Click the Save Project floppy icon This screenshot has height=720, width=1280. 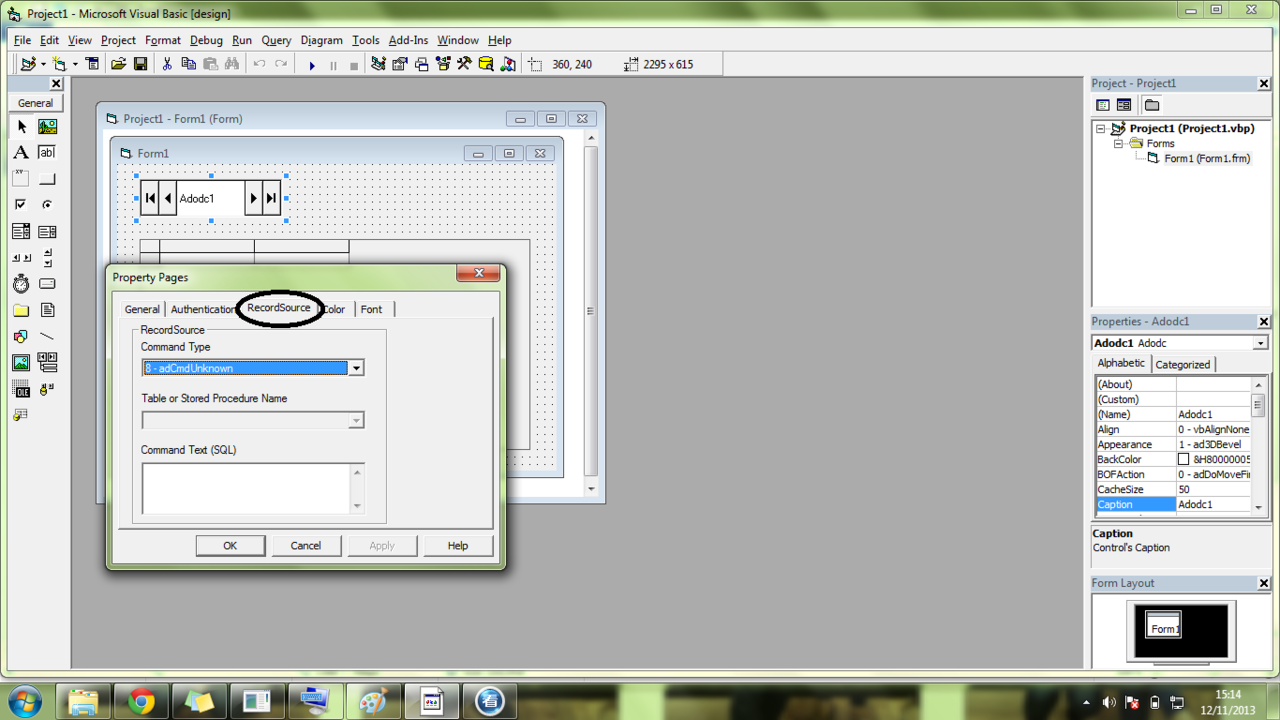[140, 64]
